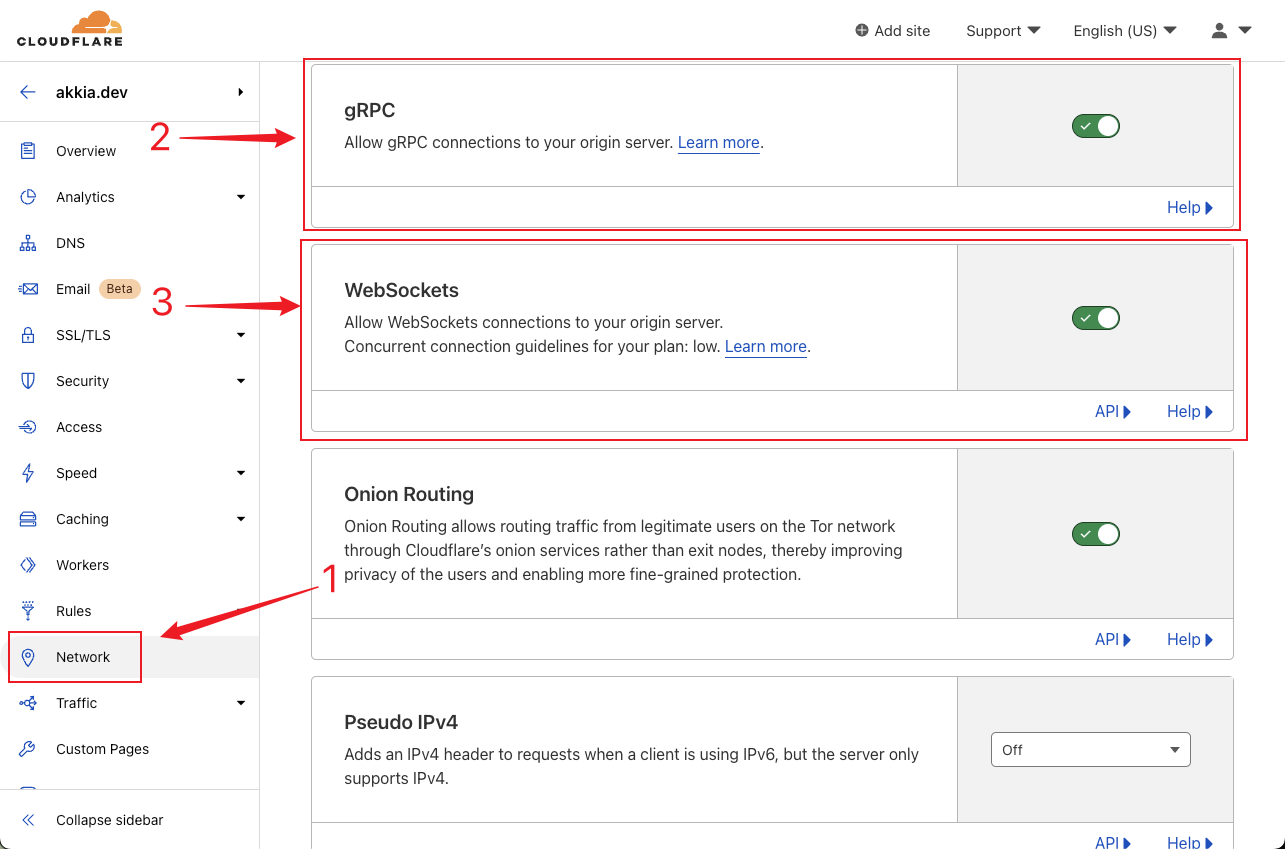Expand the WebSockets API section

1112,412
